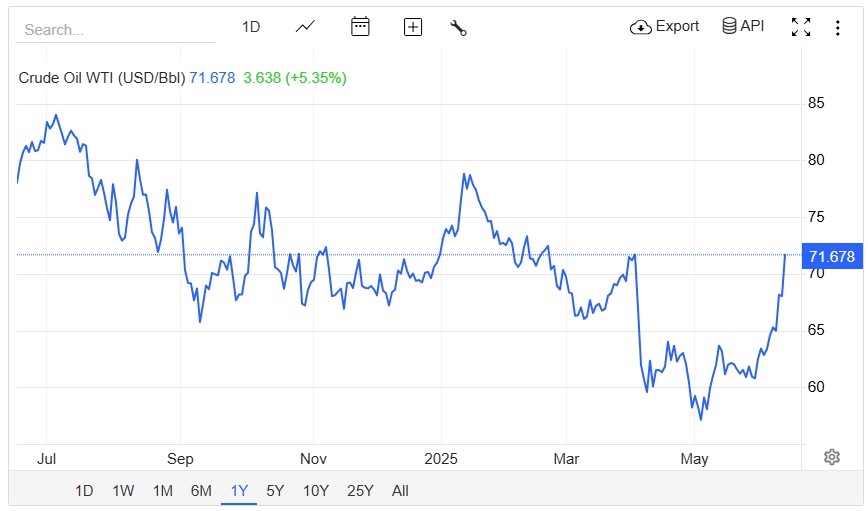Viewport: 868px width, 511px height.
Task: Open the chart type line icon
Action: pyautogui.click(x=306, y=27)
